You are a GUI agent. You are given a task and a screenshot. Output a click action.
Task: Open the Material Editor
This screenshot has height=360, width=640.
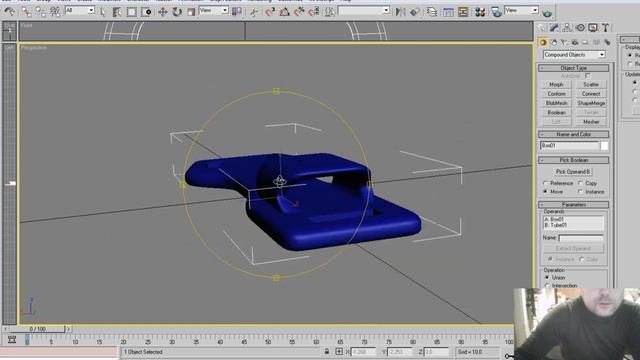pos(480,12)
